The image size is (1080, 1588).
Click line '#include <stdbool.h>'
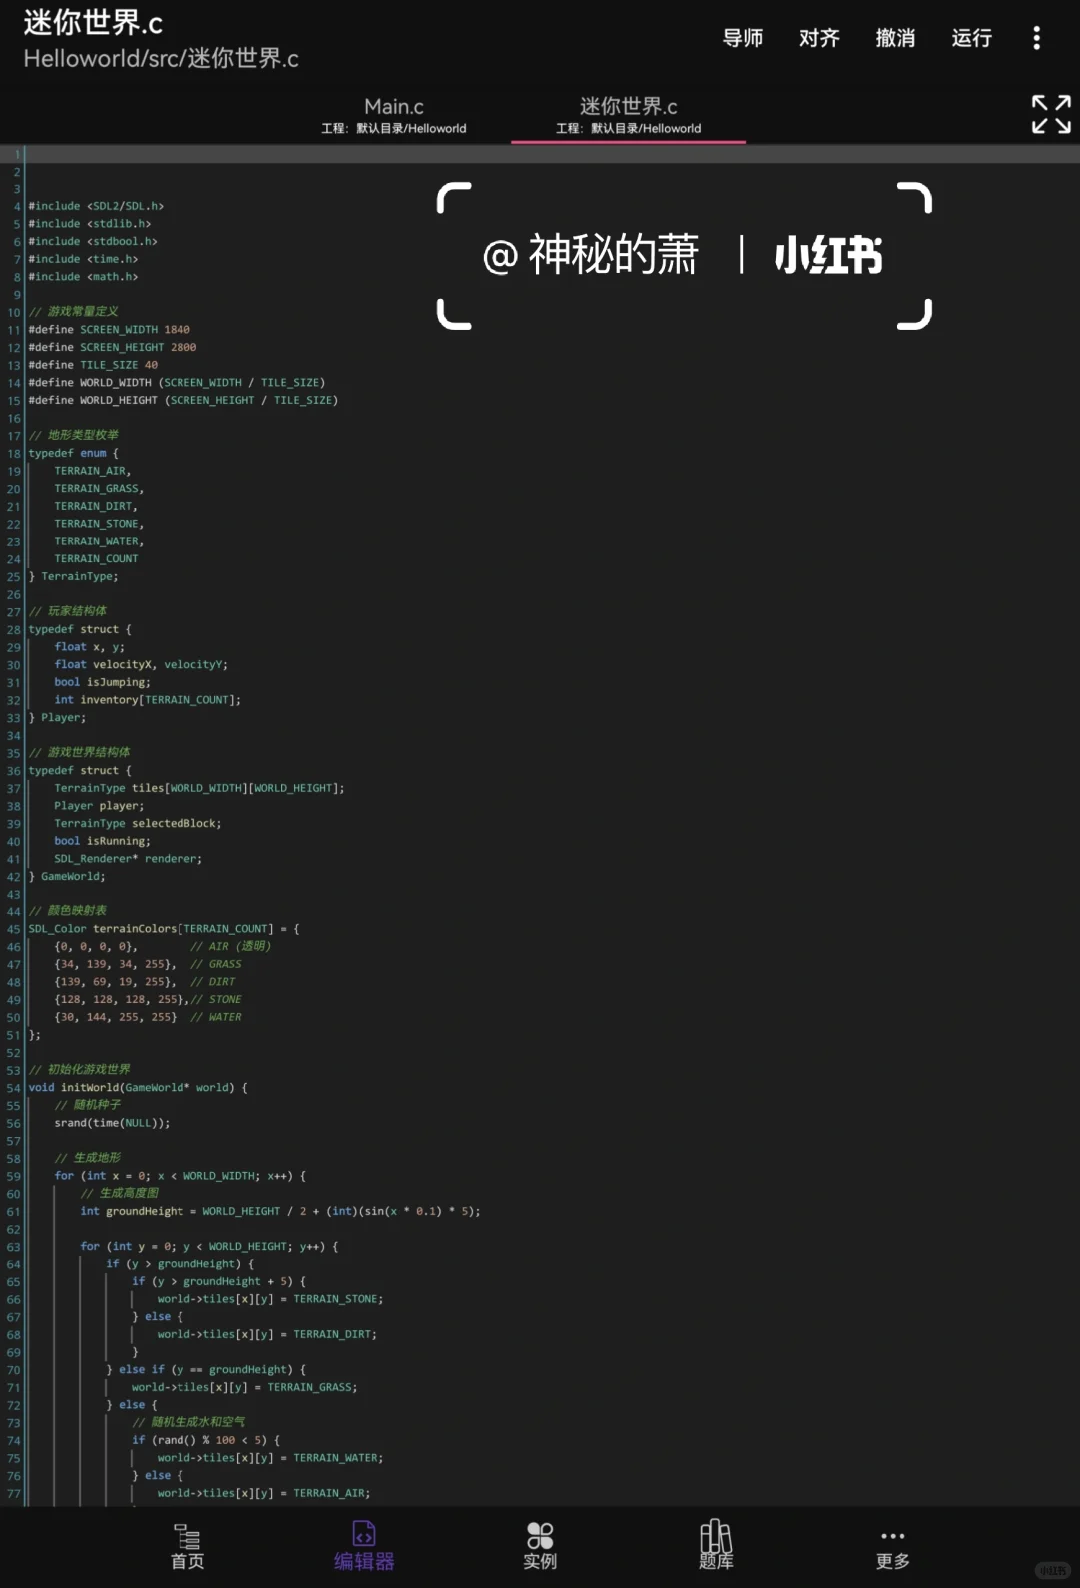click(x=93, y=241)
